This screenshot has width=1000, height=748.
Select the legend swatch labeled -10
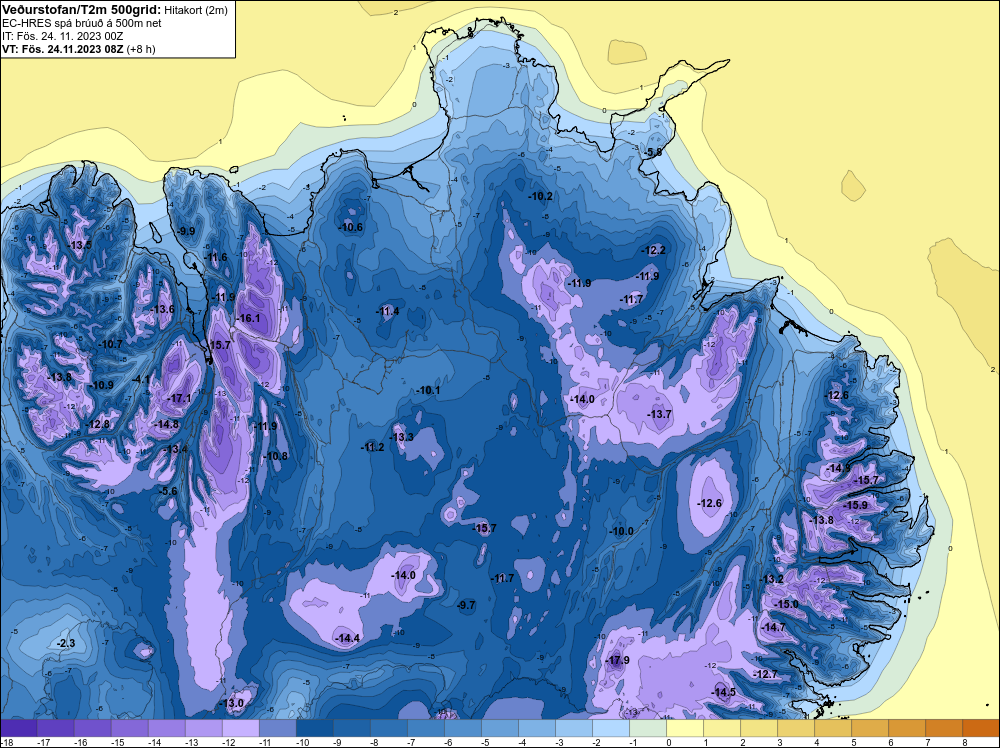(314, 728)
